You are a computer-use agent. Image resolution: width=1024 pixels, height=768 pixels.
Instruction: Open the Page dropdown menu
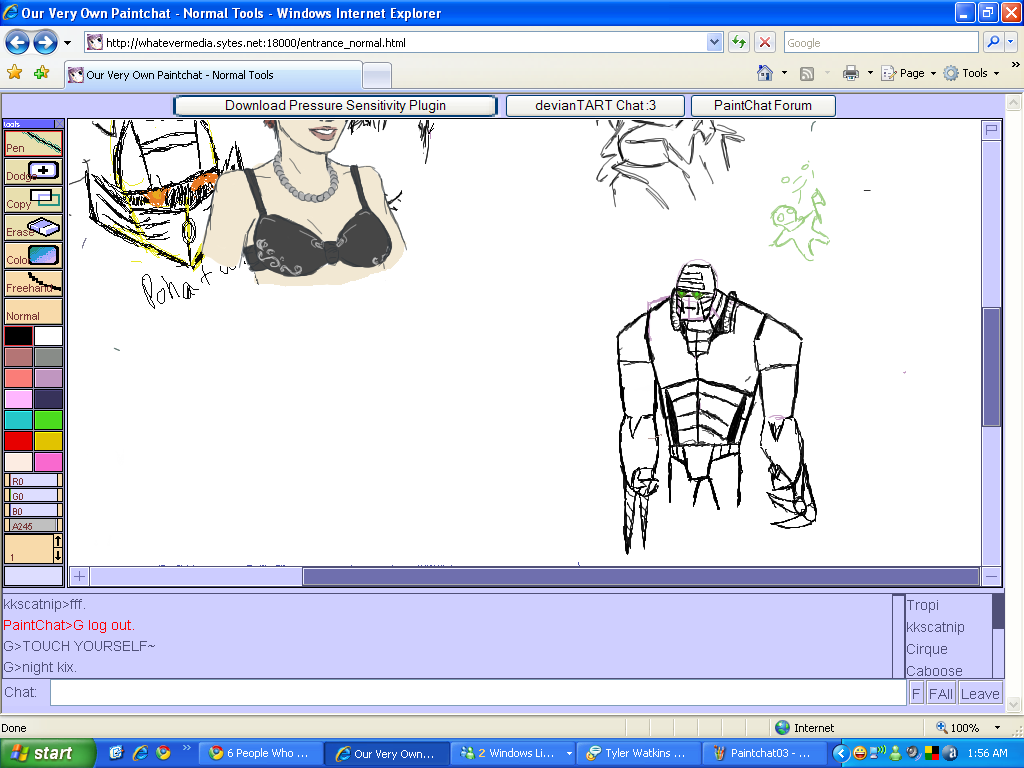point(908,73)
